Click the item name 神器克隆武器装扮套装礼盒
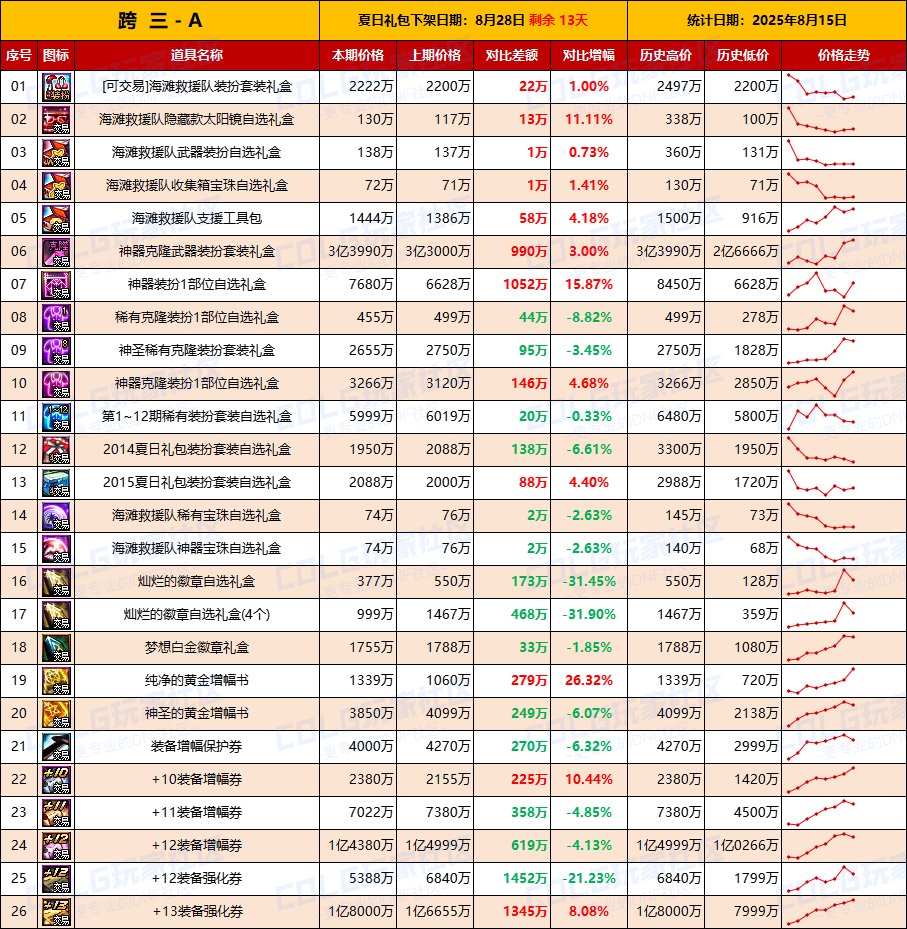 pos(197,252)
